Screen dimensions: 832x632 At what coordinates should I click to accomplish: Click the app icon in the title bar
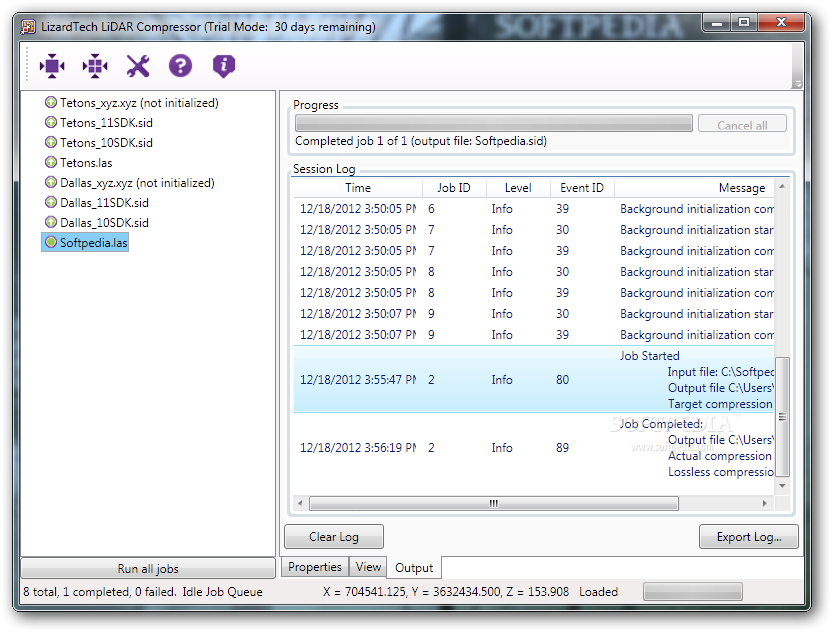(28, 27)
